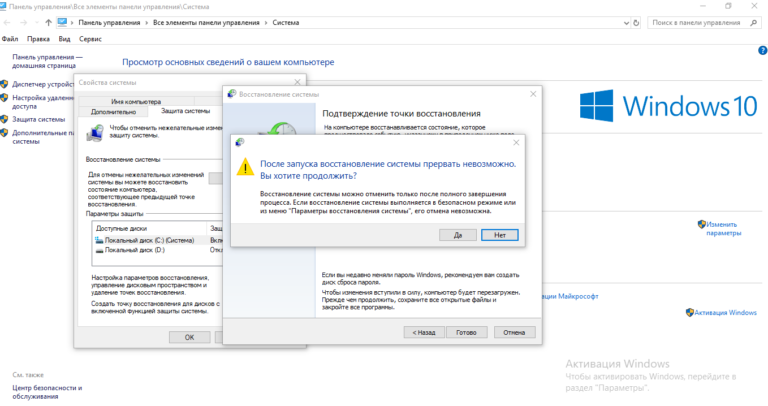Viewport: 768px width, 406px height.
Task: Open the Файл menu
Action: point(10,38)
